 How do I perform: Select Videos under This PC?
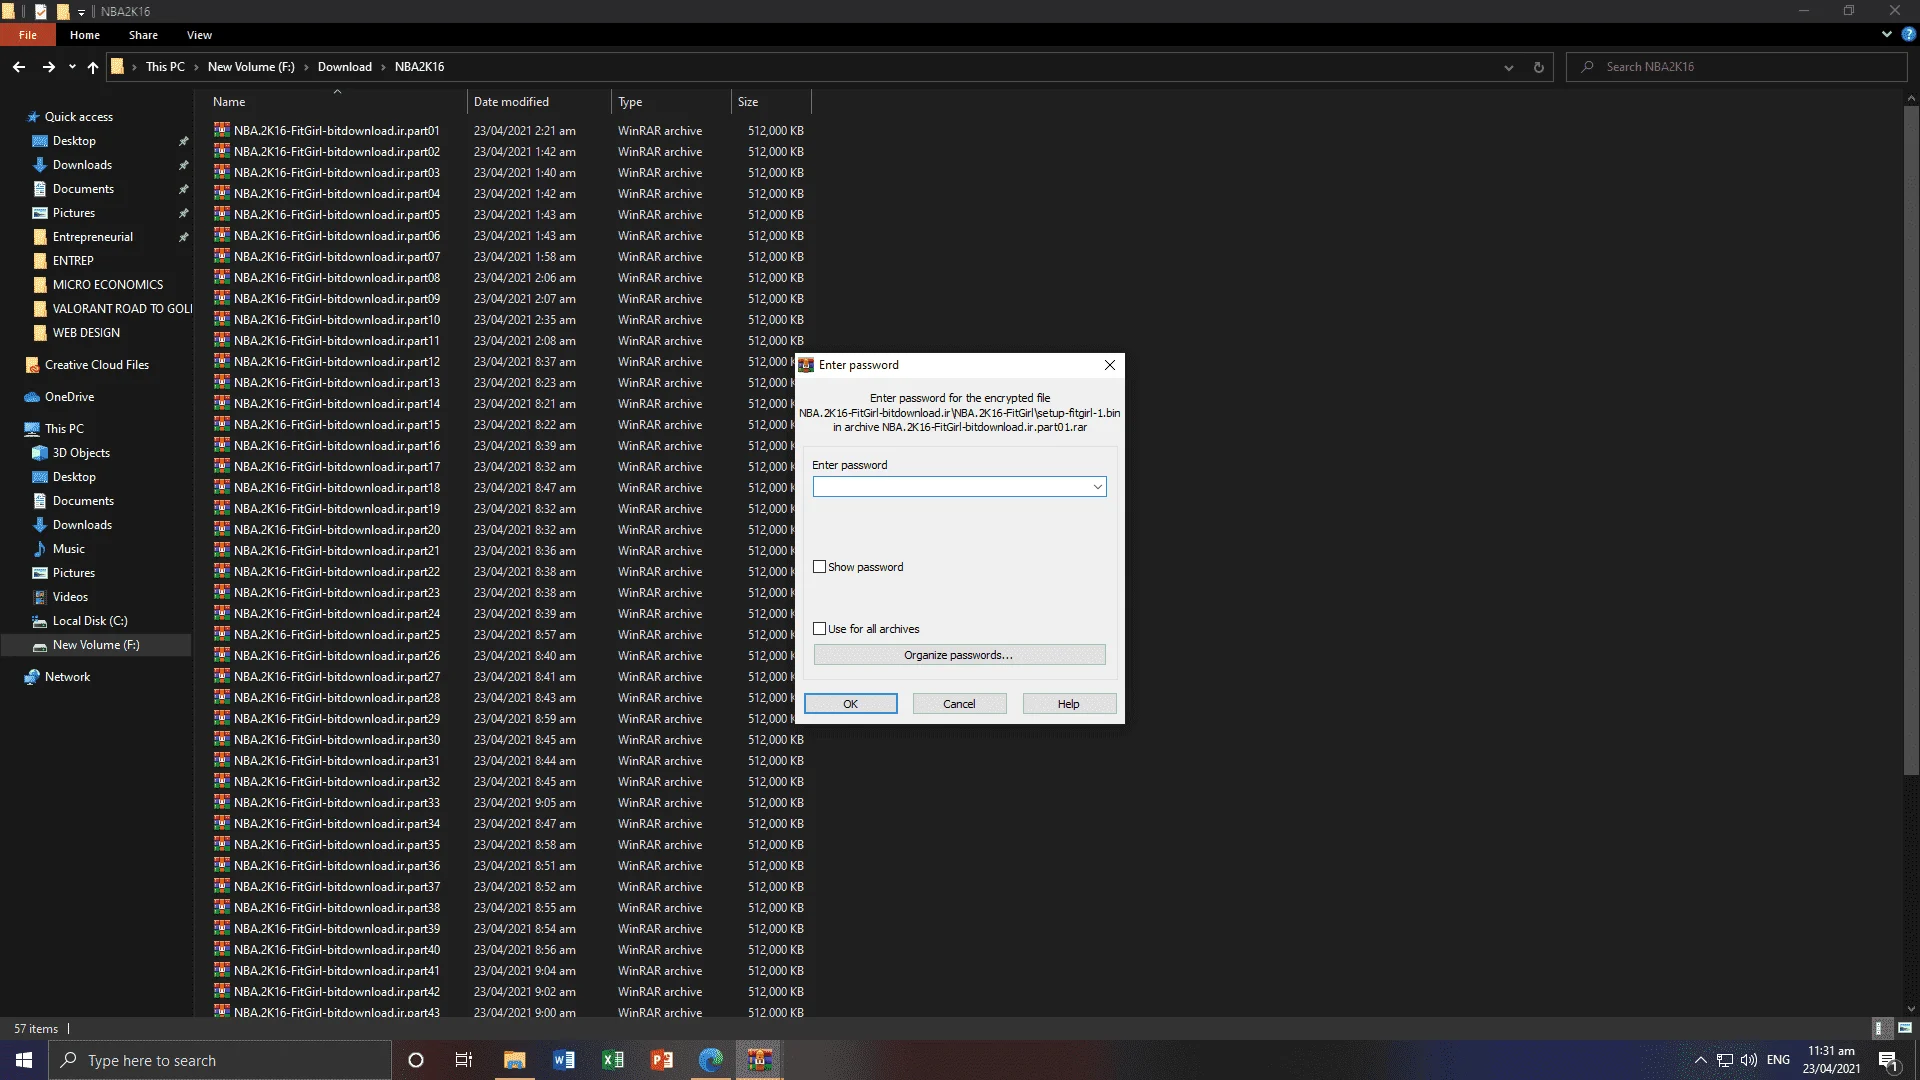pos(70,597)
